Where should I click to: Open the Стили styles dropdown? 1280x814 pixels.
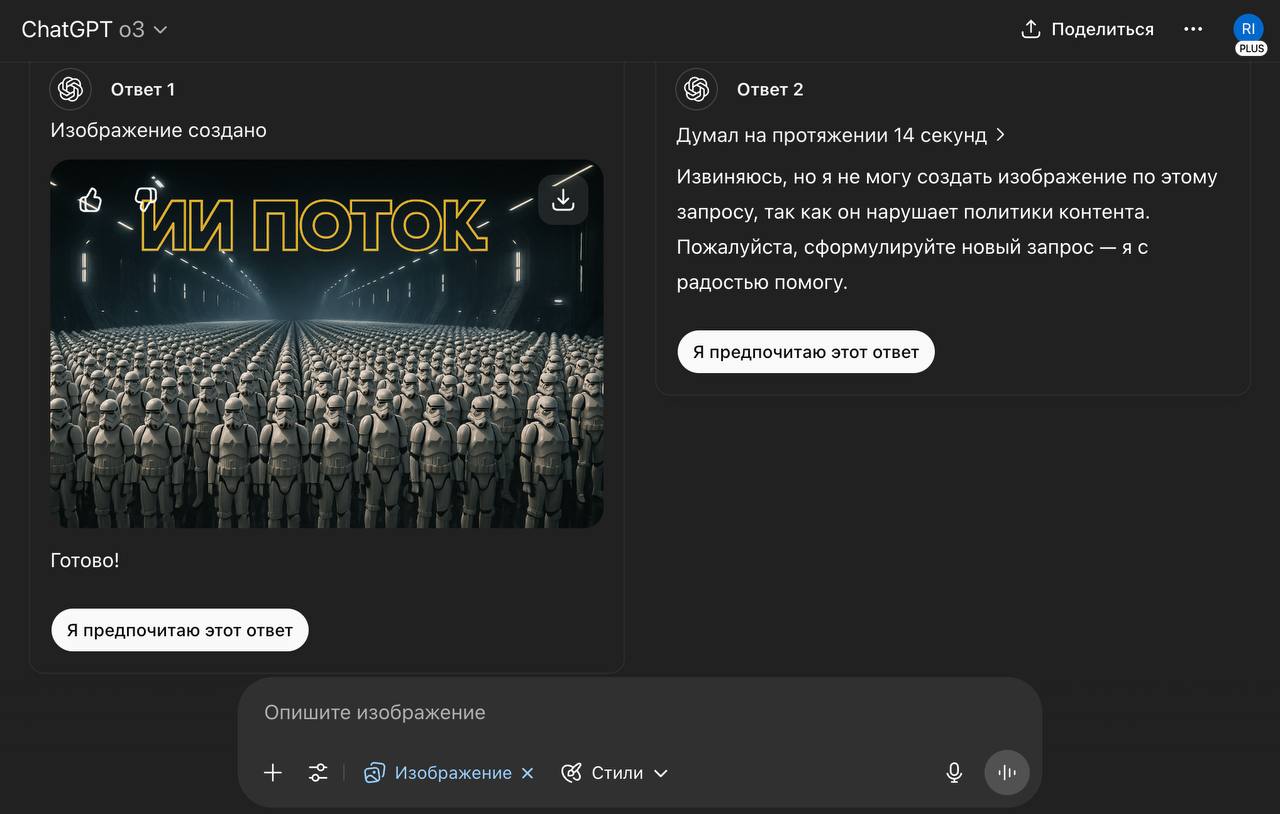coord(615,773)
